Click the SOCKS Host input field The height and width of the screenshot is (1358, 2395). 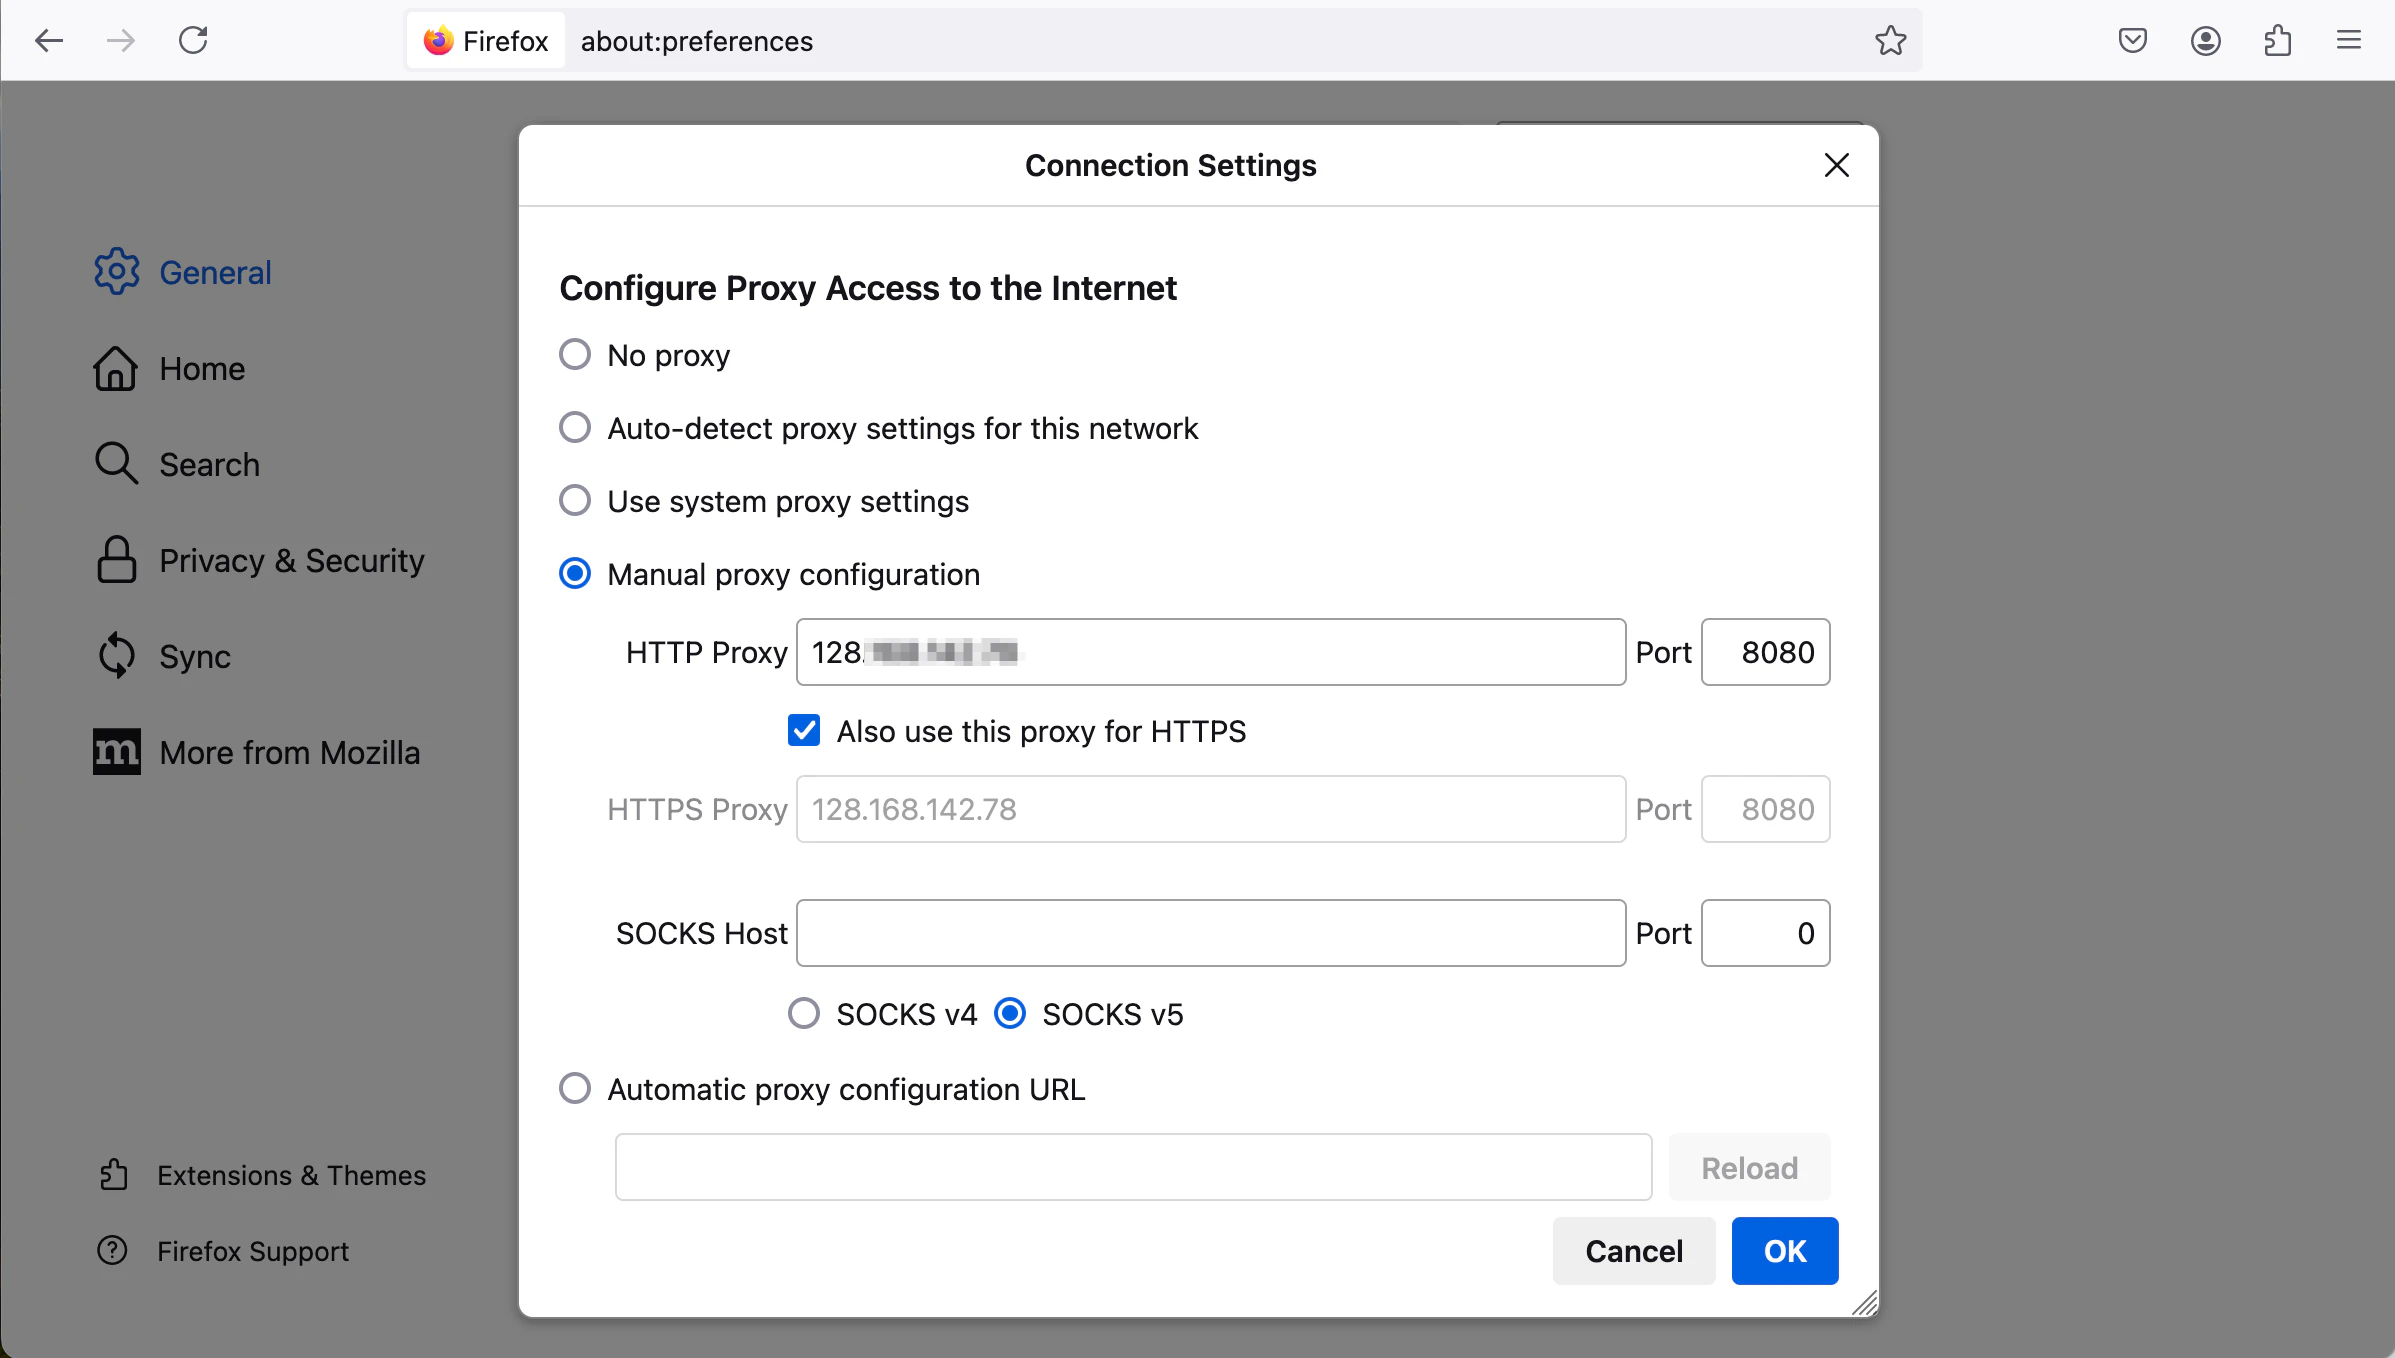coord(1210,933)
